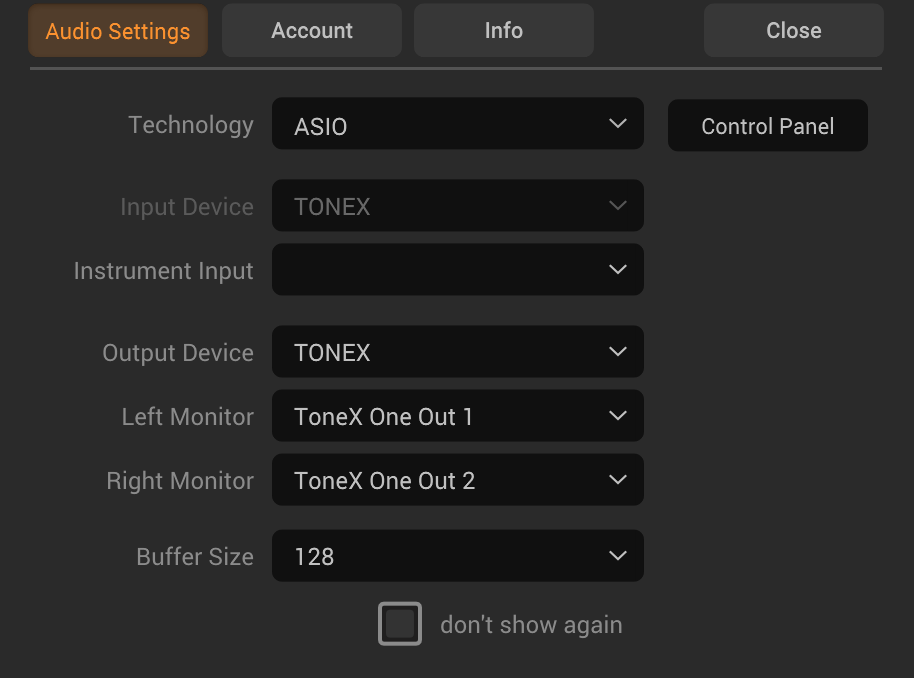
Task: Click the Right Monitor label
Action: click(x=180, y=481)
